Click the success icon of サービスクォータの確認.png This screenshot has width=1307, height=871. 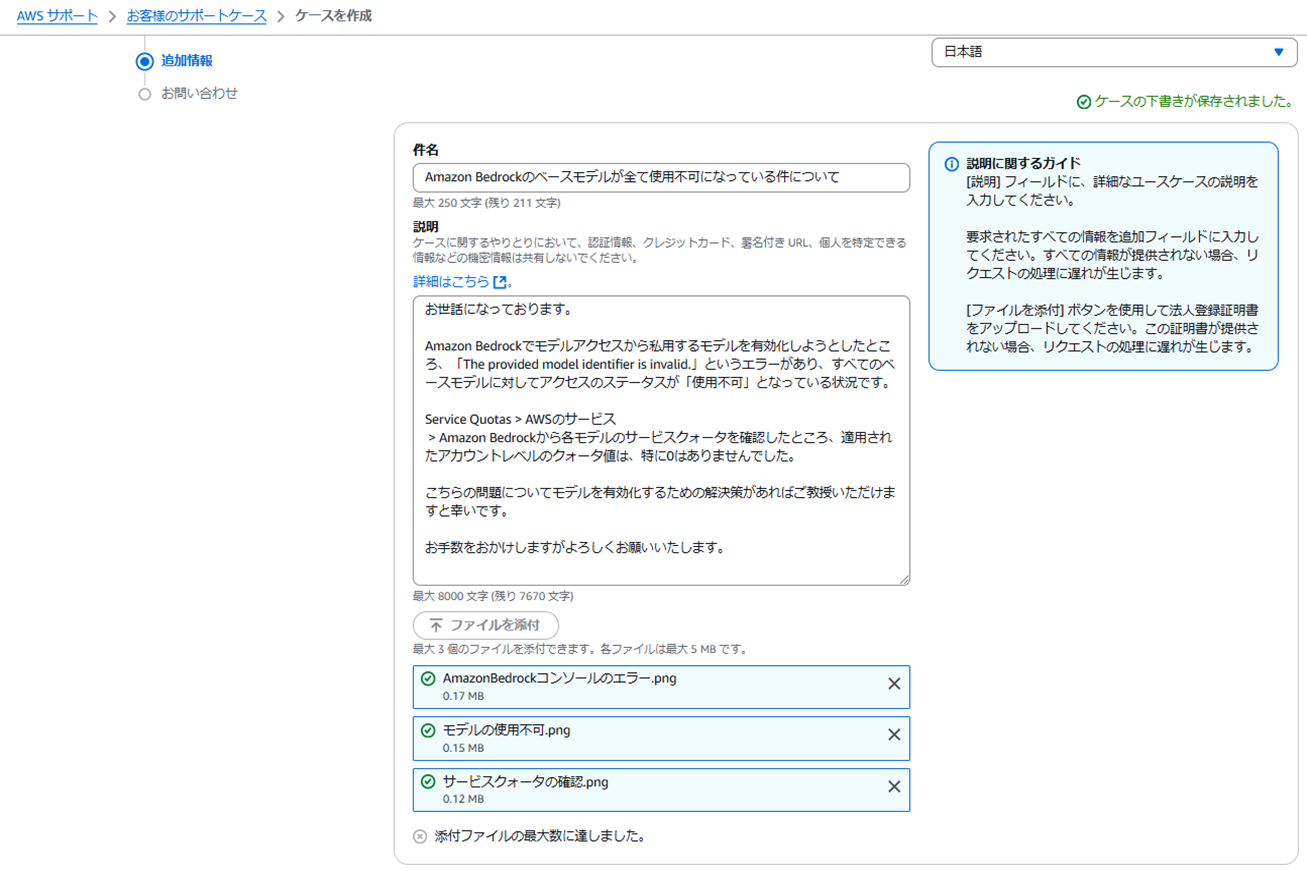428,782
